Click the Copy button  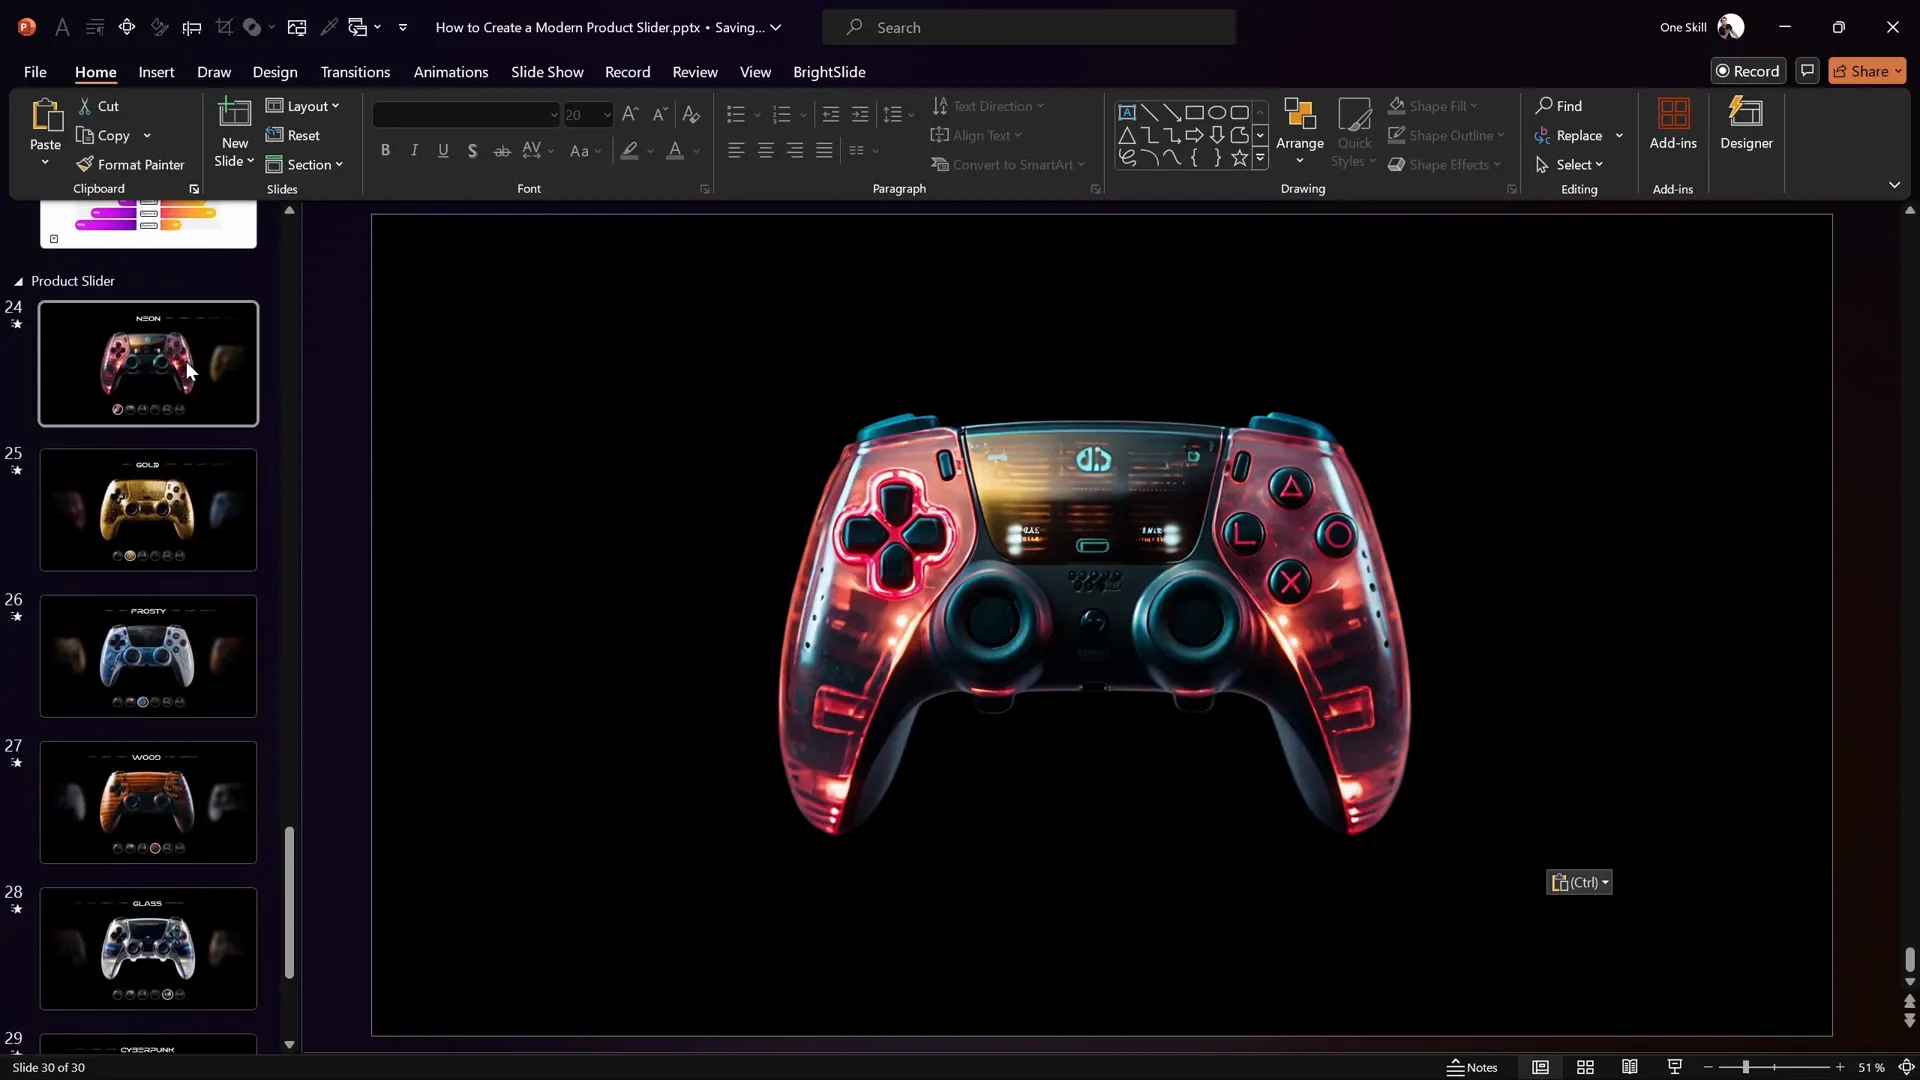(103, 135)
